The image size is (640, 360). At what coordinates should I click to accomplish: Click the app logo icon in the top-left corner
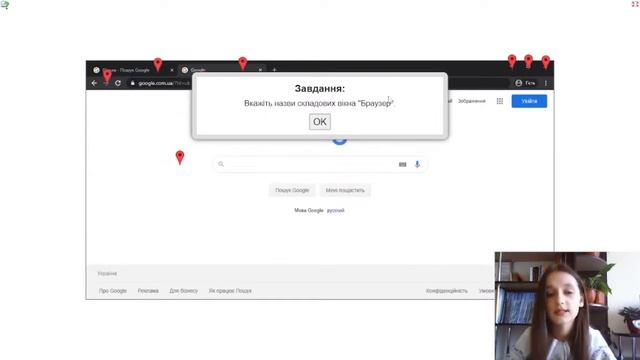4,4
